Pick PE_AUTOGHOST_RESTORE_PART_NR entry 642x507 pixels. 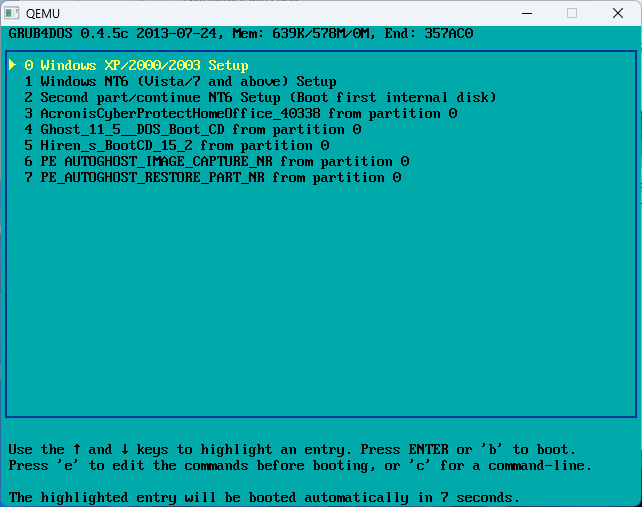coord(212,177)
